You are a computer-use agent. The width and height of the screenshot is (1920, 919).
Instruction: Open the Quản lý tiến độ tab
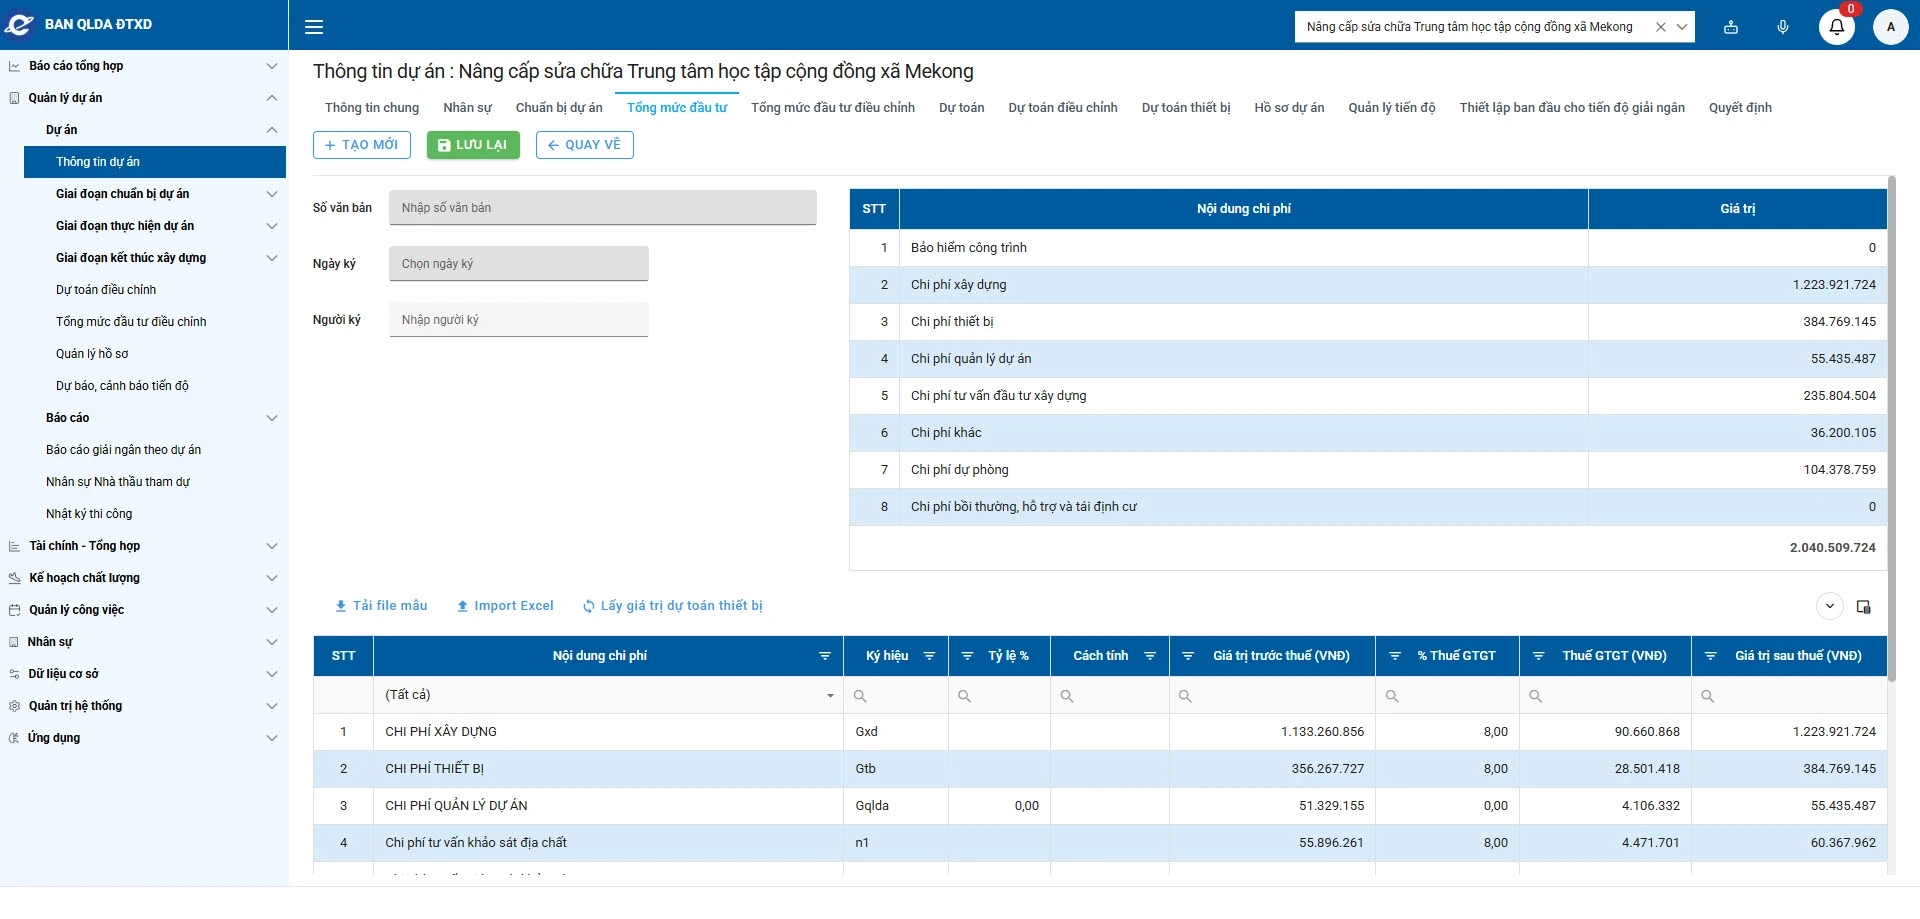pyautogui.click(x=1391, y=108)
